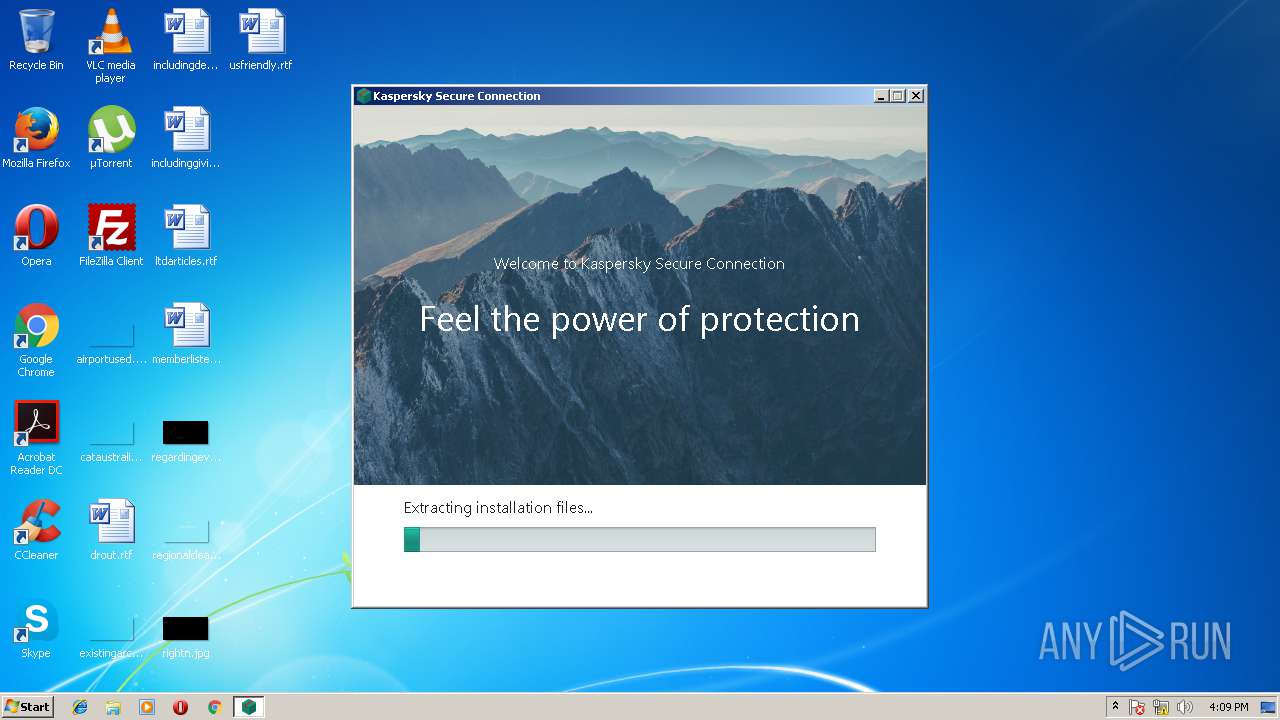Click 'Extracting installation files...' status text
Viewport: 1280px width, 720px height.
pos(498,508)
